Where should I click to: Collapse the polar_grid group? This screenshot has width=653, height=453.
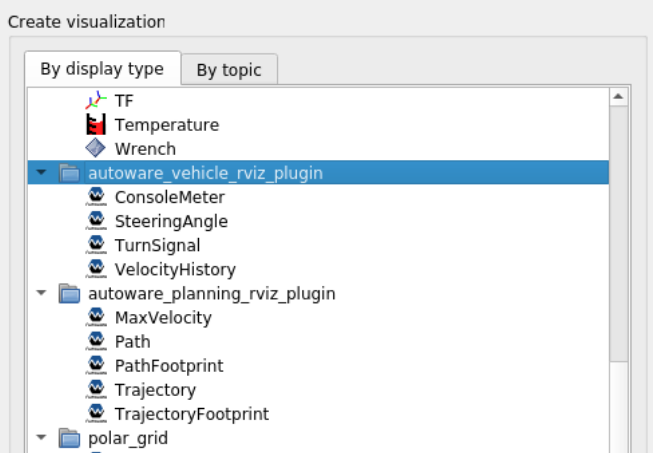pyautogui.click(x=41, y=437)
